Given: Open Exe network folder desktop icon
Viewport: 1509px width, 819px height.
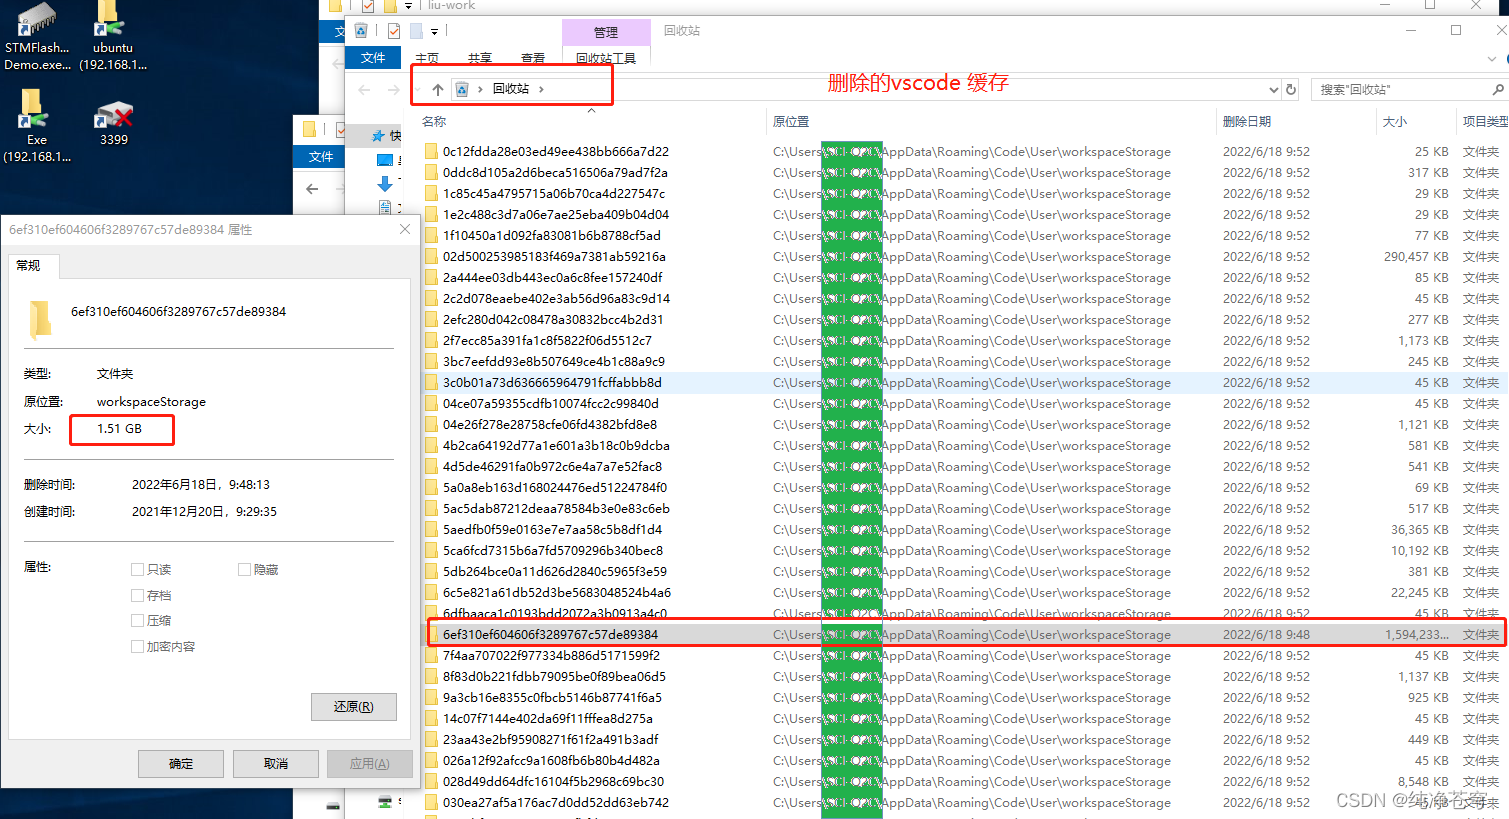Looking at the screenshot, I should (37, 126).
